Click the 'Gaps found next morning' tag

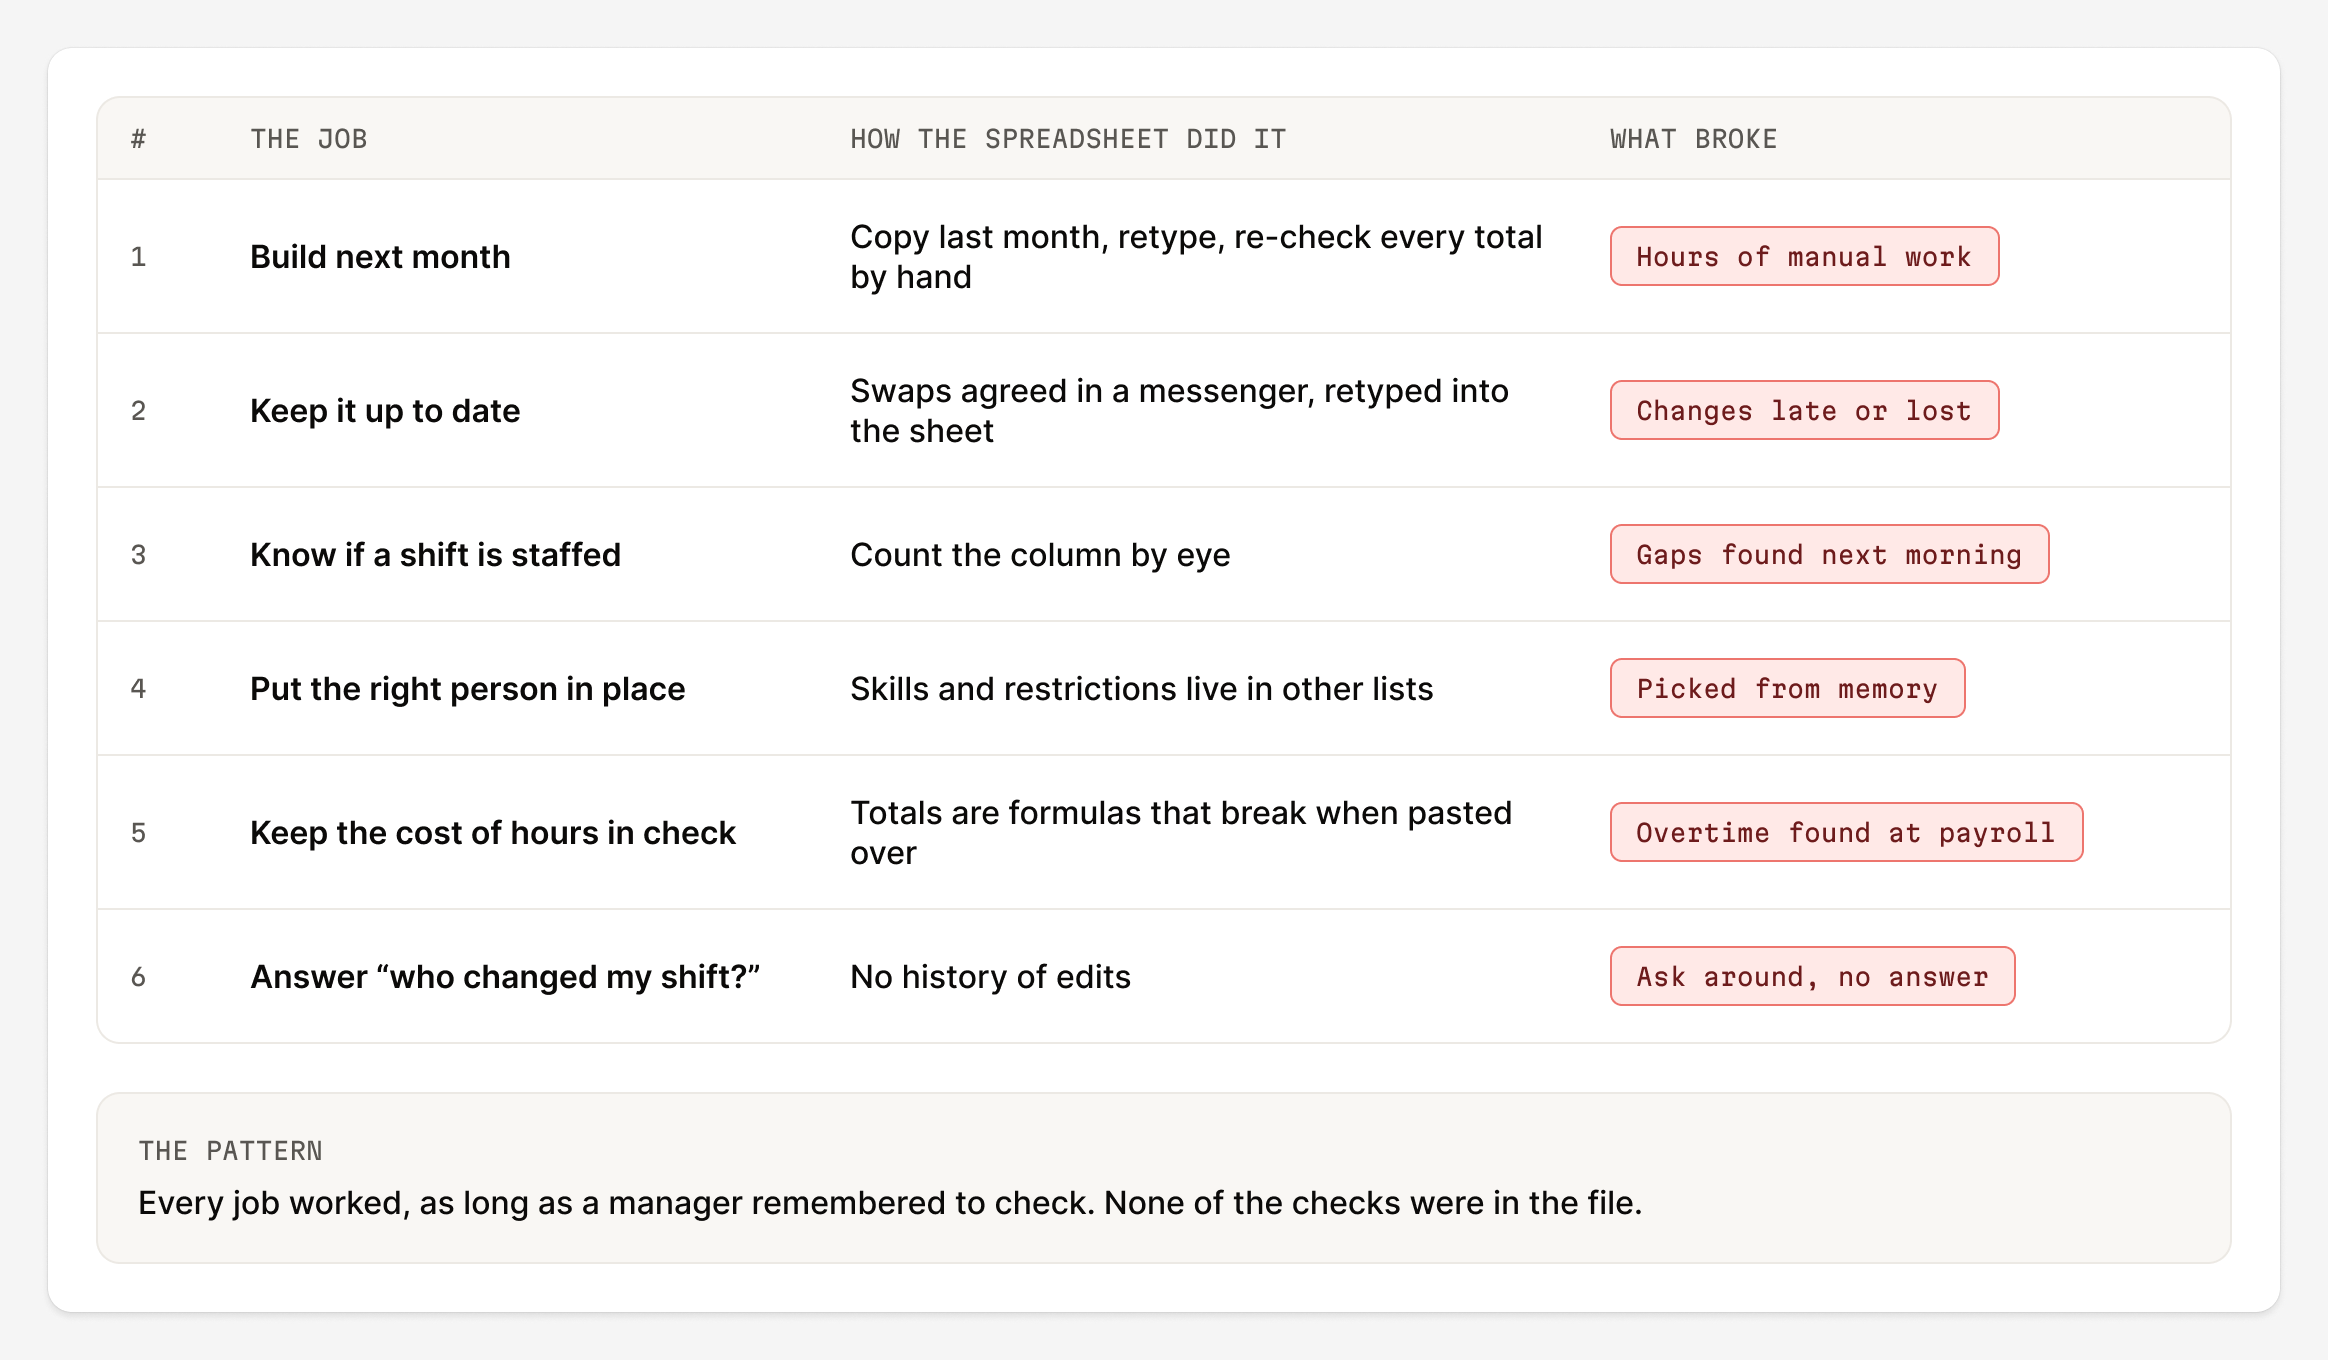pyautogui.click(x=1829, y=554)
